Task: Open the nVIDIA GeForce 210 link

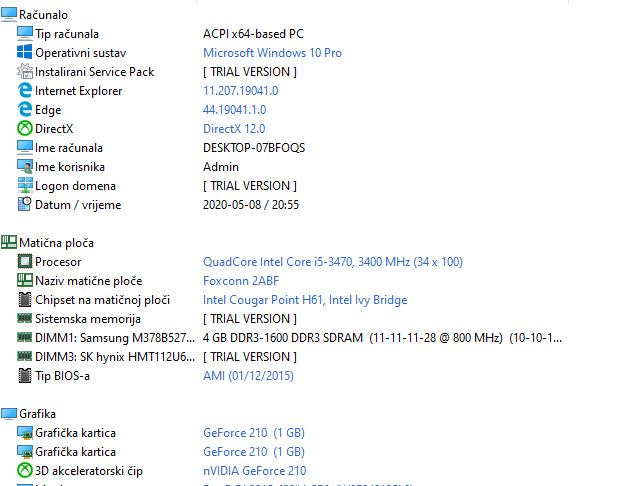Action: click(255, 471)
